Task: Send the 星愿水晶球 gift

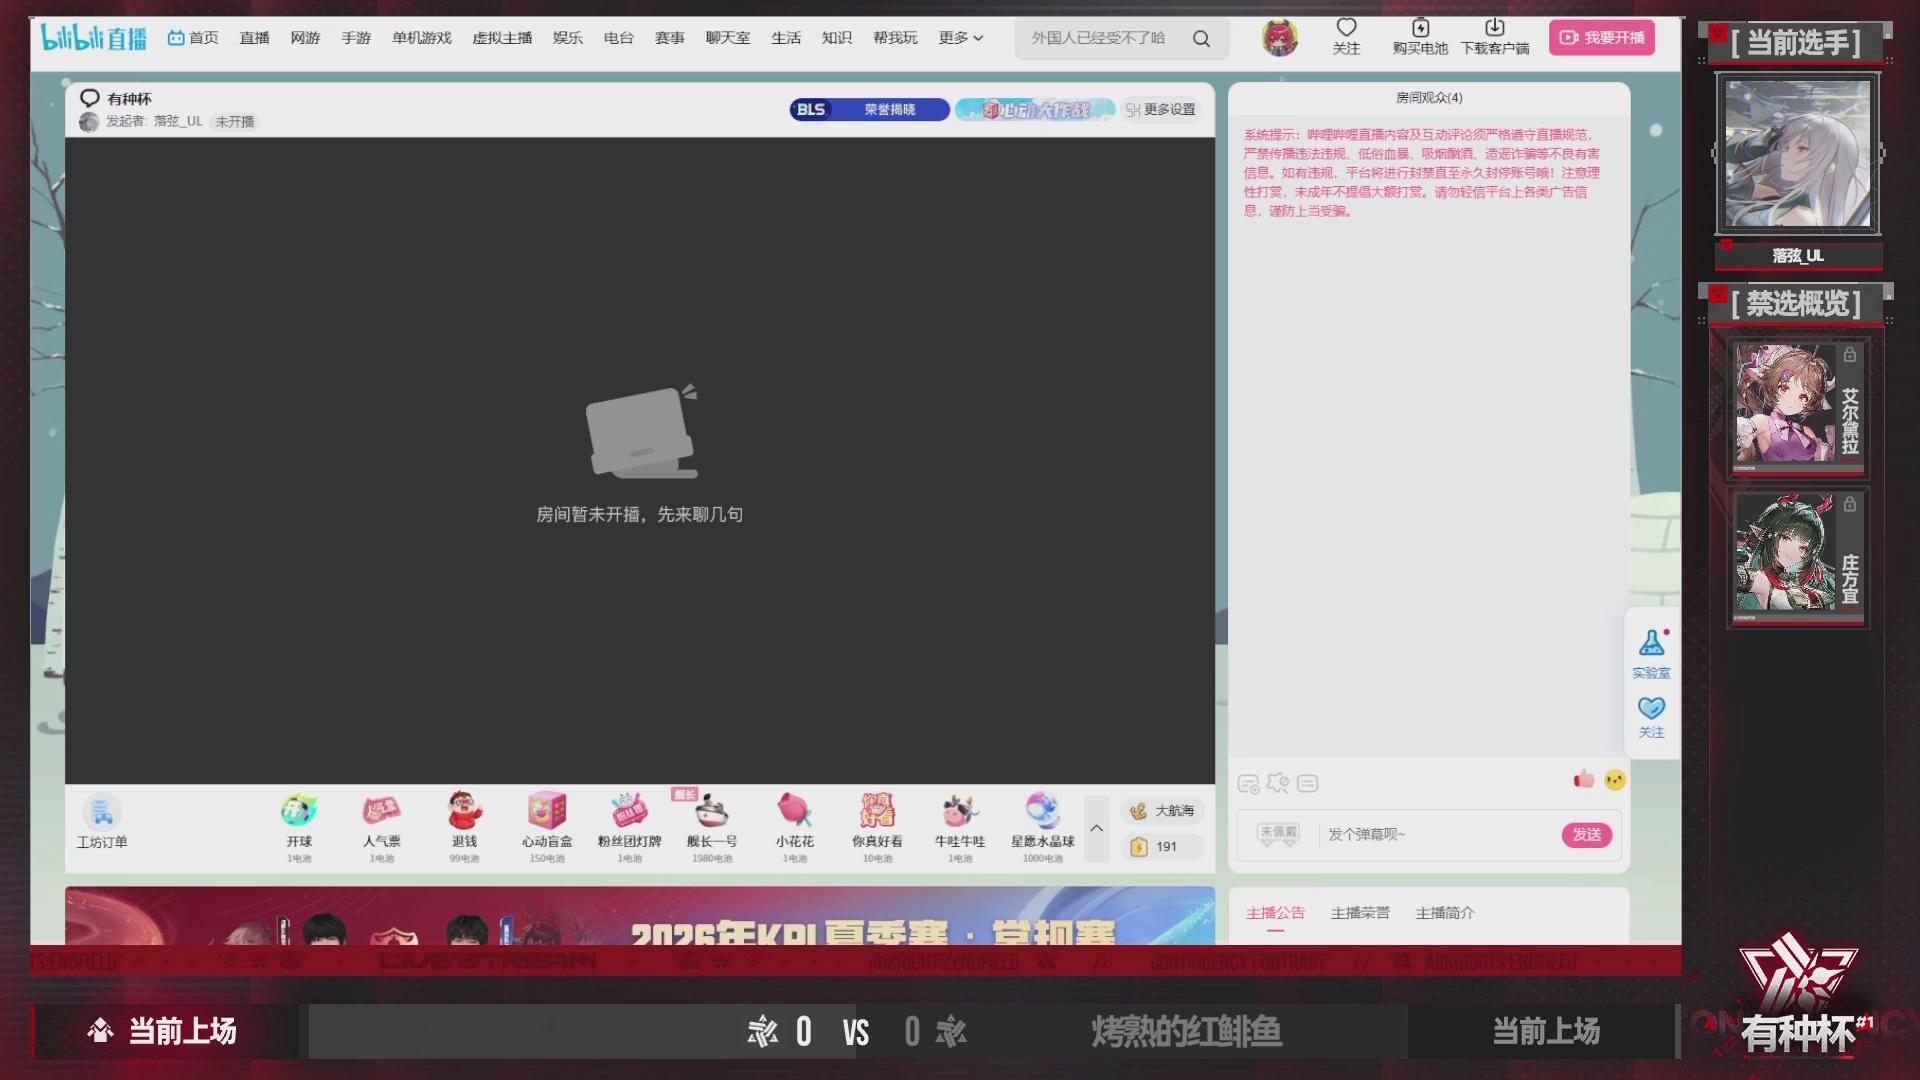Action: (x=1042, y=827)
